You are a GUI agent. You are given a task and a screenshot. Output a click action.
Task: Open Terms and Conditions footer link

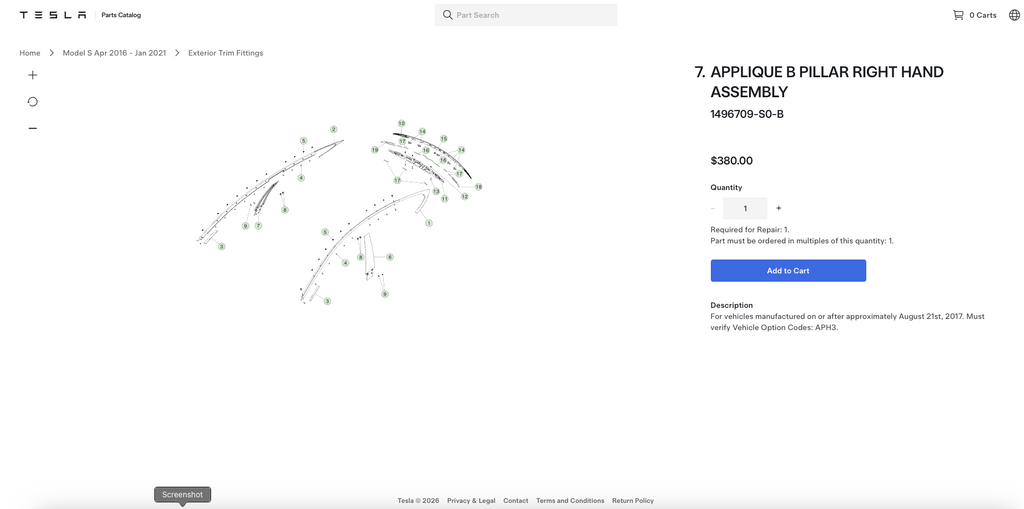[570, 501]
